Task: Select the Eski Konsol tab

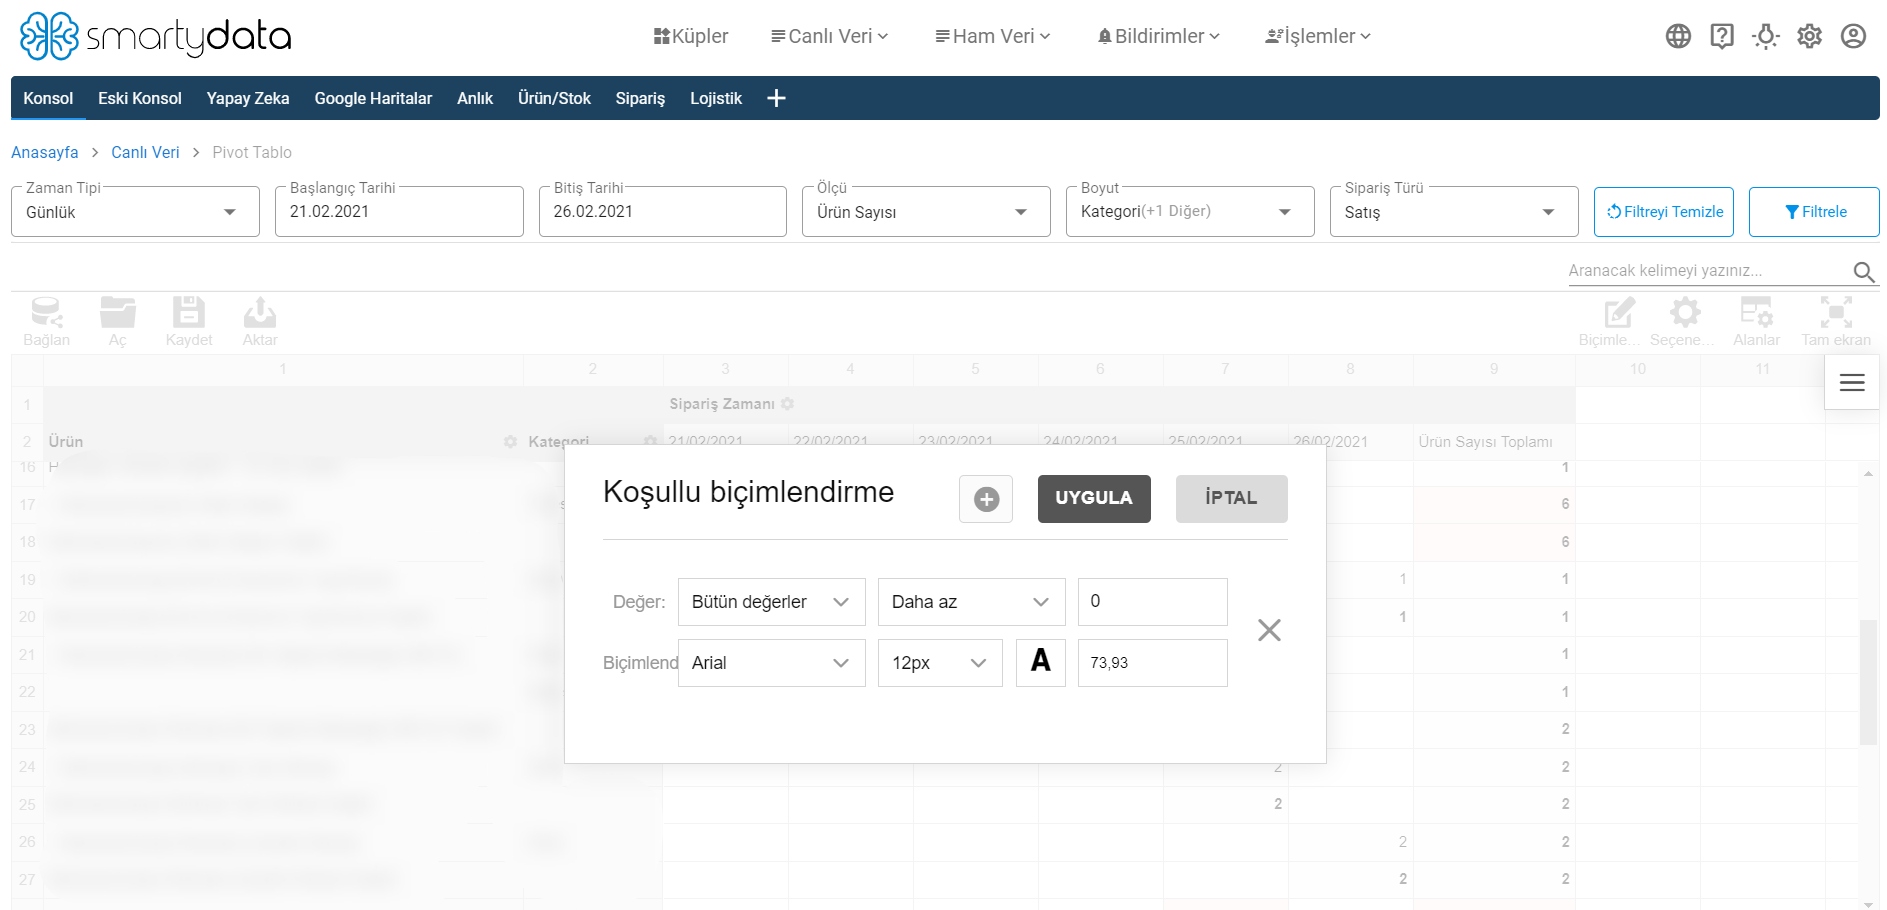Action: click(x=140, y=98)
